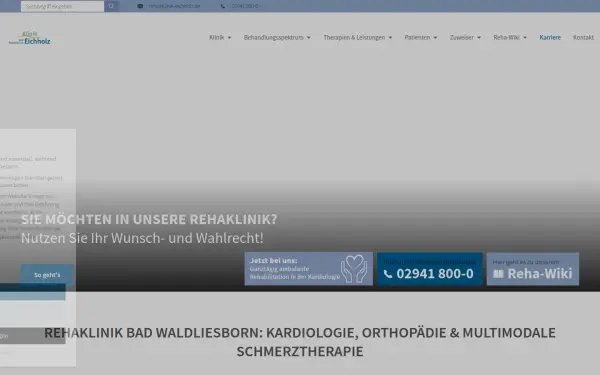Open the Kontakt page
Screen dimensions: 600x375
pyautogui.click(x=583, y=37)
